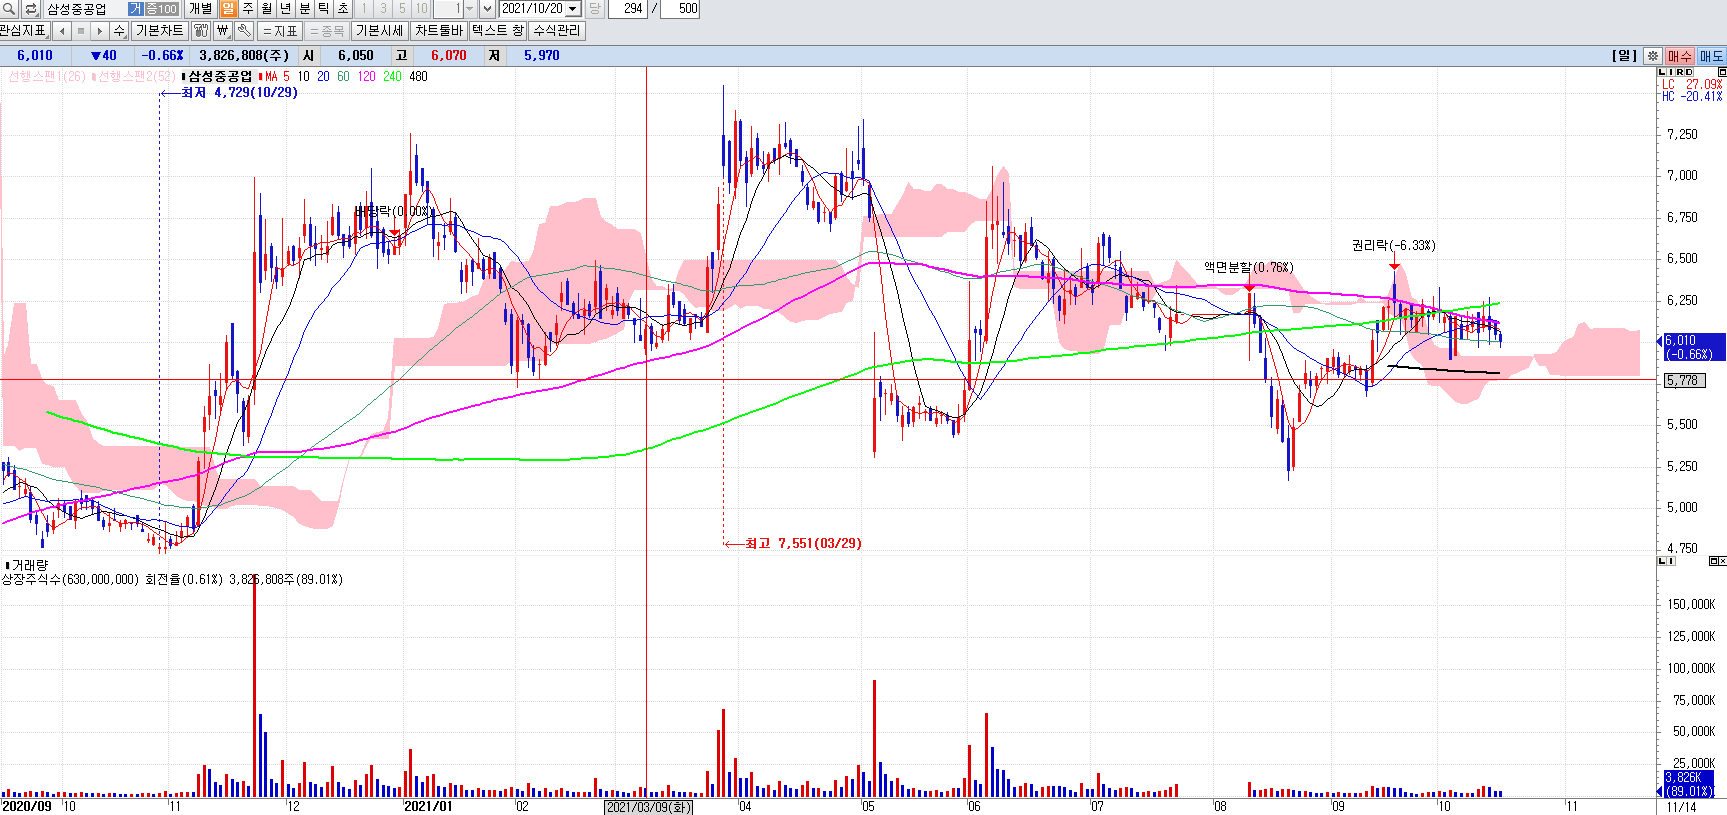Click the 최저 4,729(10/29) low label

click(x=239, y=92)
